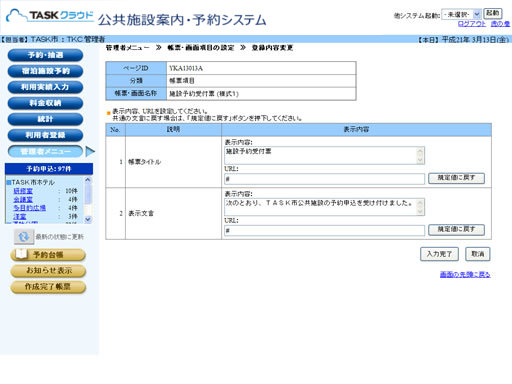Click the 帳票タイトル 表示内容 text area
The height and width of the screenshot is (384, 512).
(324, 156)
